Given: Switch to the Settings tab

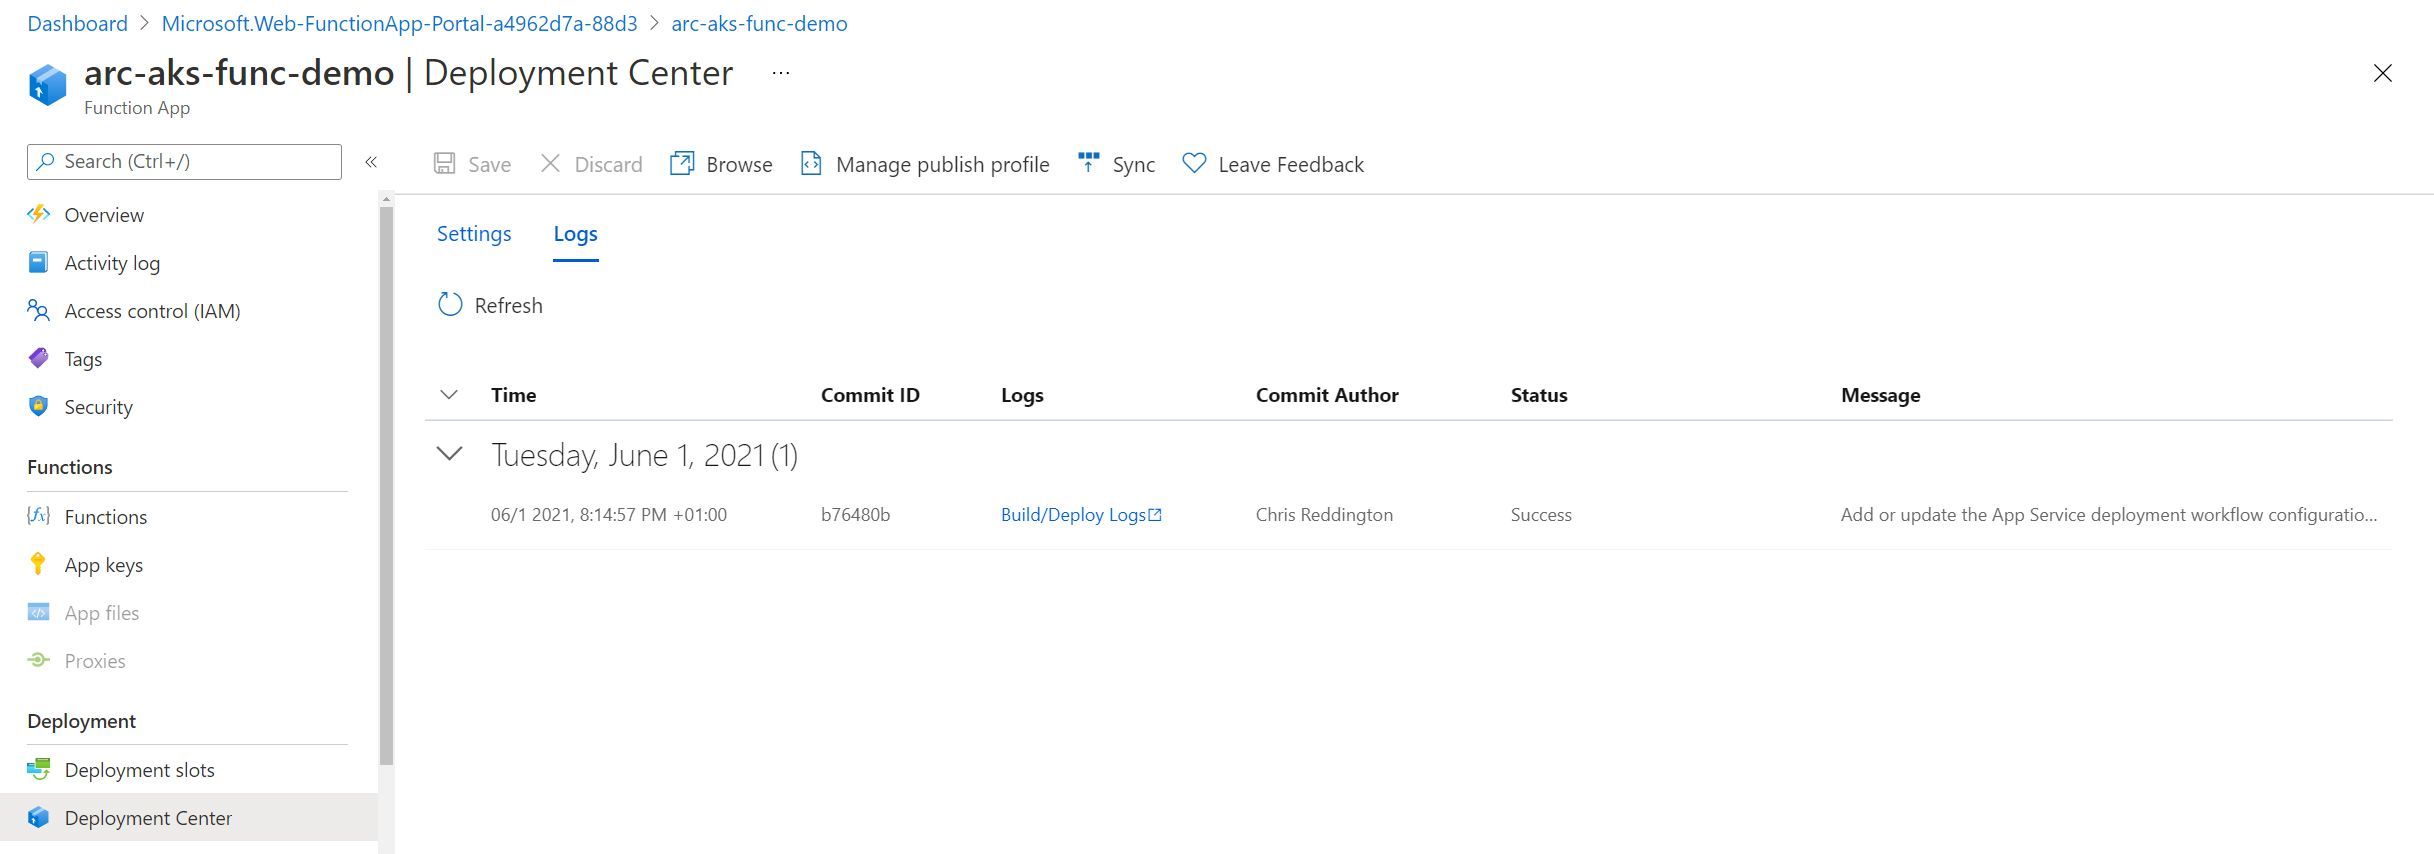Looking at the screenshot, I should pyautogui.click(x=474, y=233).
